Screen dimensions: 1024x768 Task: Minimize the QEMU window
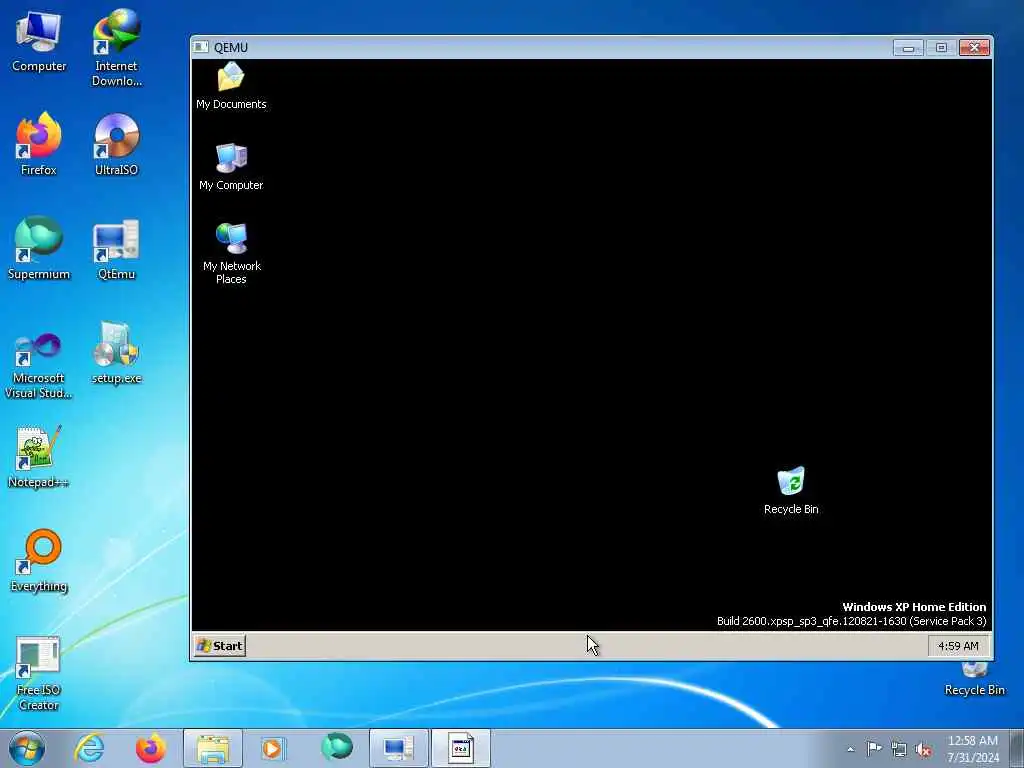(x=908, y=48)
